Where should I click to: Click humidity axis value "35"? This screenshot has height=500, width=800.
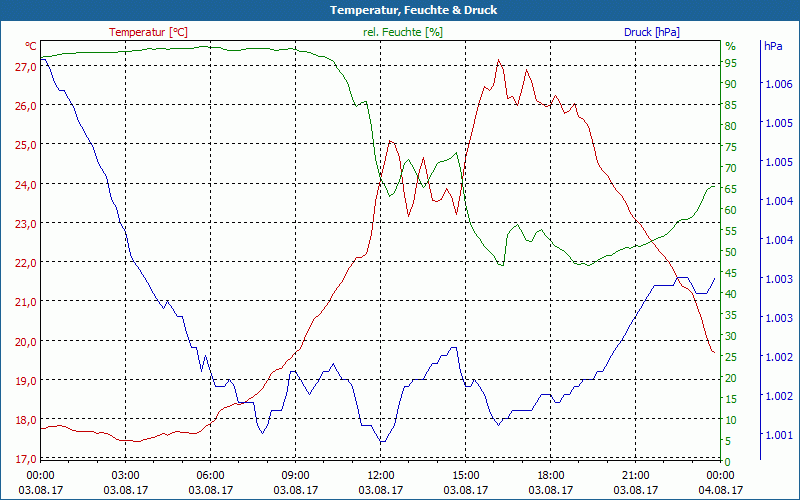click(x=731, y=315)
